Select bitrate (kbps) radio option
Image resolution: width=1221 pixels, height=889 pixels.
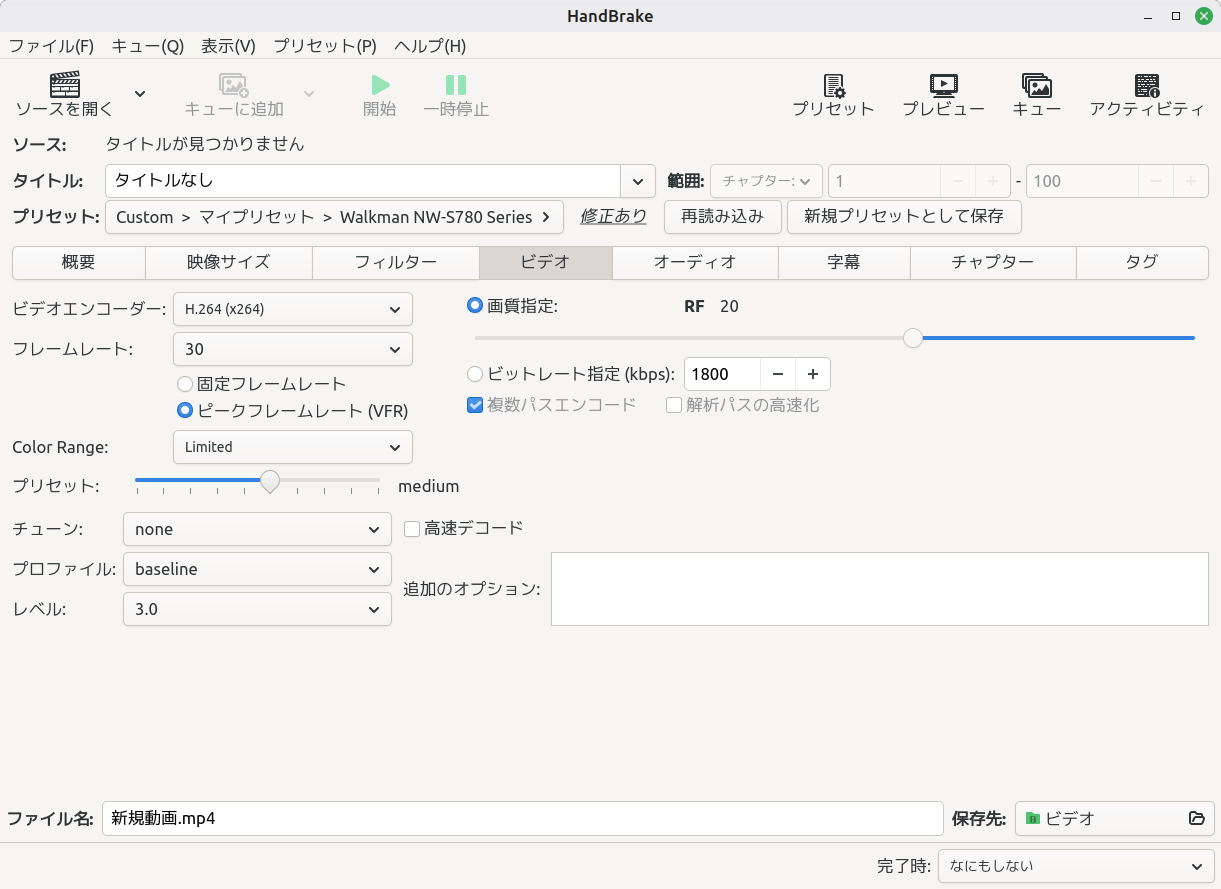click(x=476, y=374)
